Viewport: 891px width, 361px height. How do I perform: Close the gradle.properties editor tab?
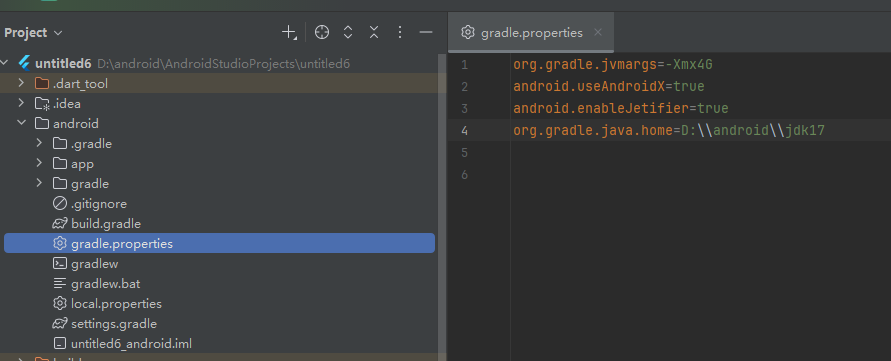(x=598, y=32)
